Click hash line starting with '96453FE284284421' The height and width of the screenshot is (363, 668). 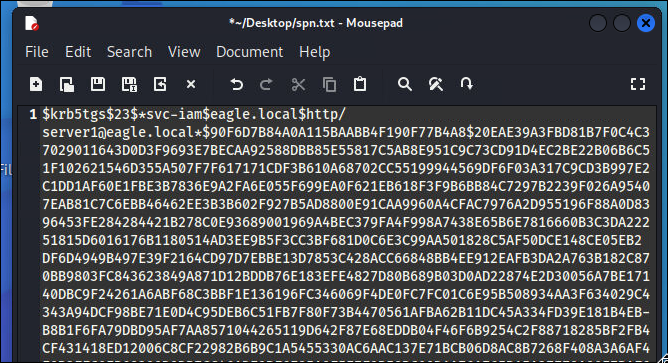(346, 222)
